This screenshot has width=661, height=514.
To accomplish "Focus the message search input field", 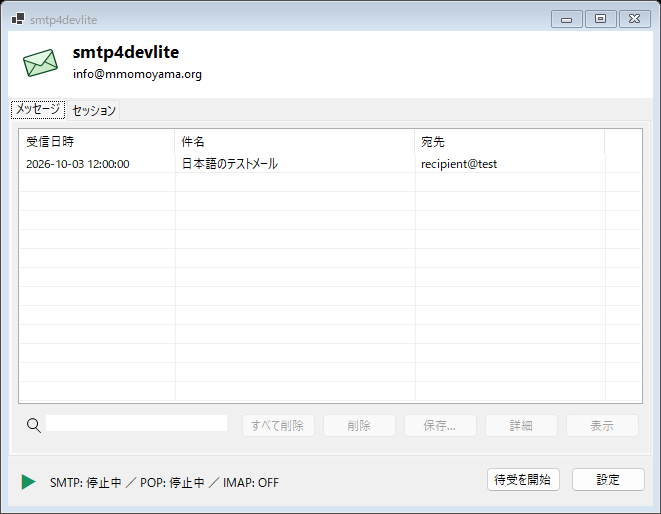I will (x=136, y=423).
